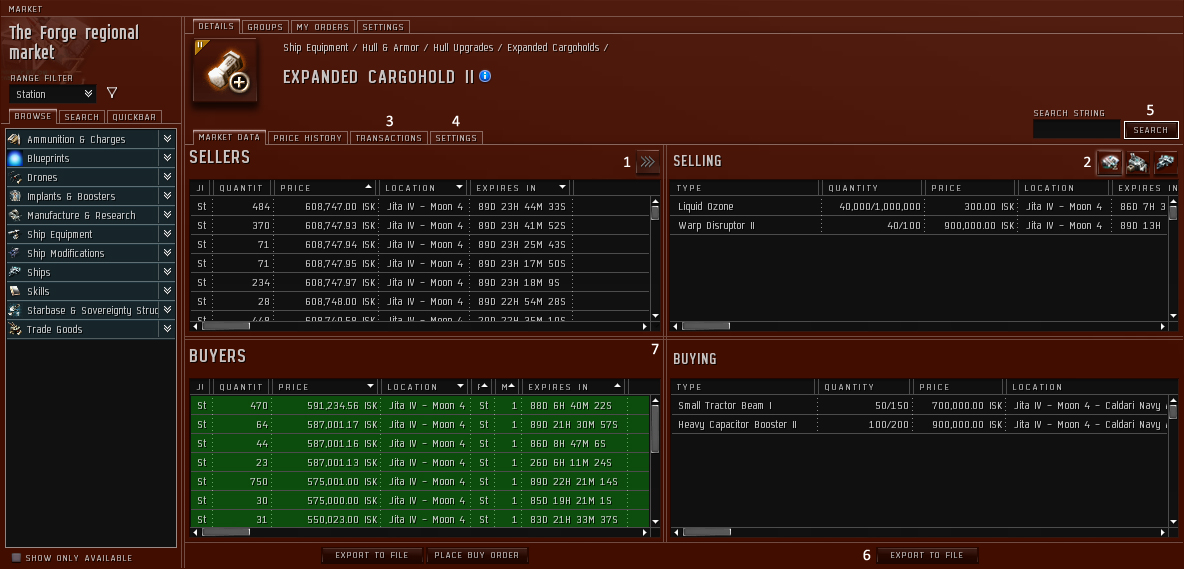Expand the Ships chevron
This screenshot has height=569, width=1184.
168,272
